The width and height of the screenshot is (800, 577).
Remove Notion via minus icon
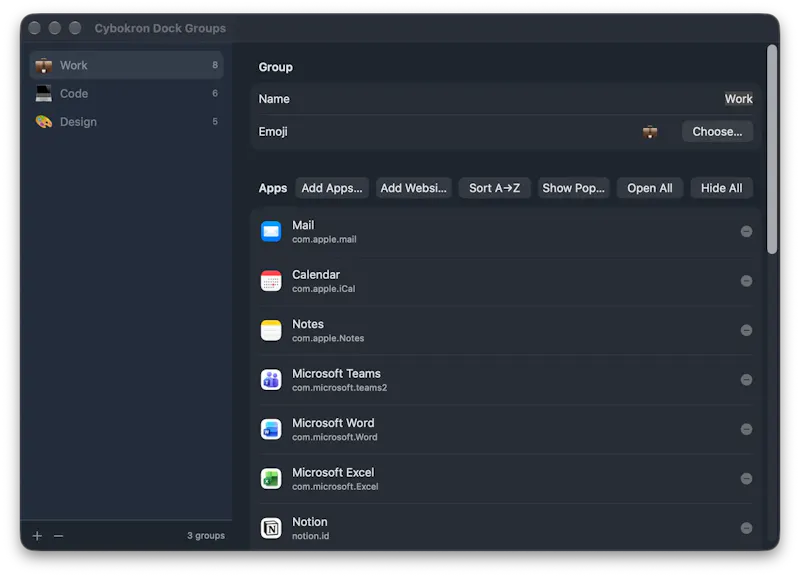pyautogui.click(x=746, y=529)
